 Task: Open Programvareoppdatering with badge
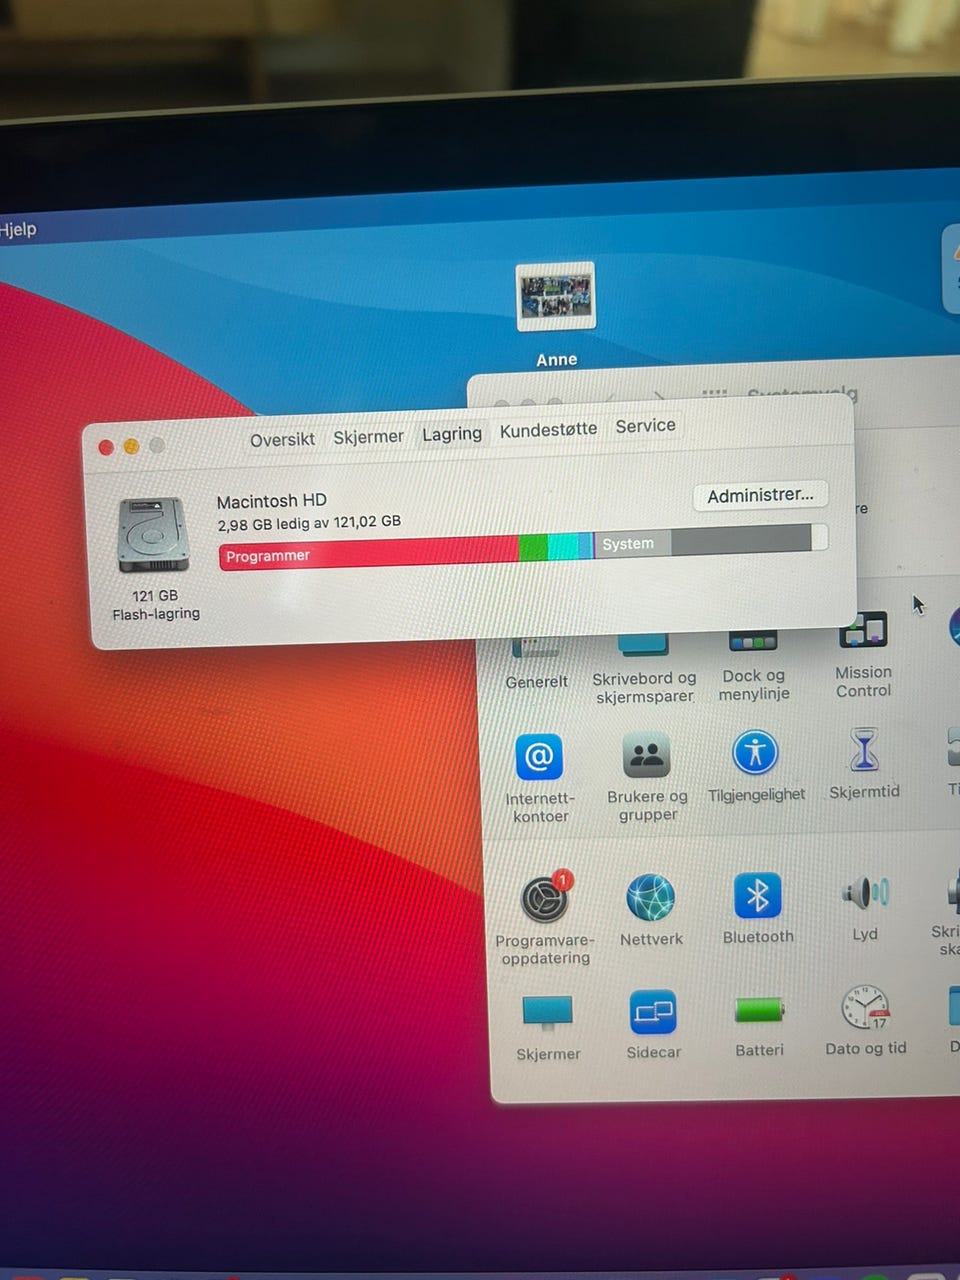[x=545, y=917]
